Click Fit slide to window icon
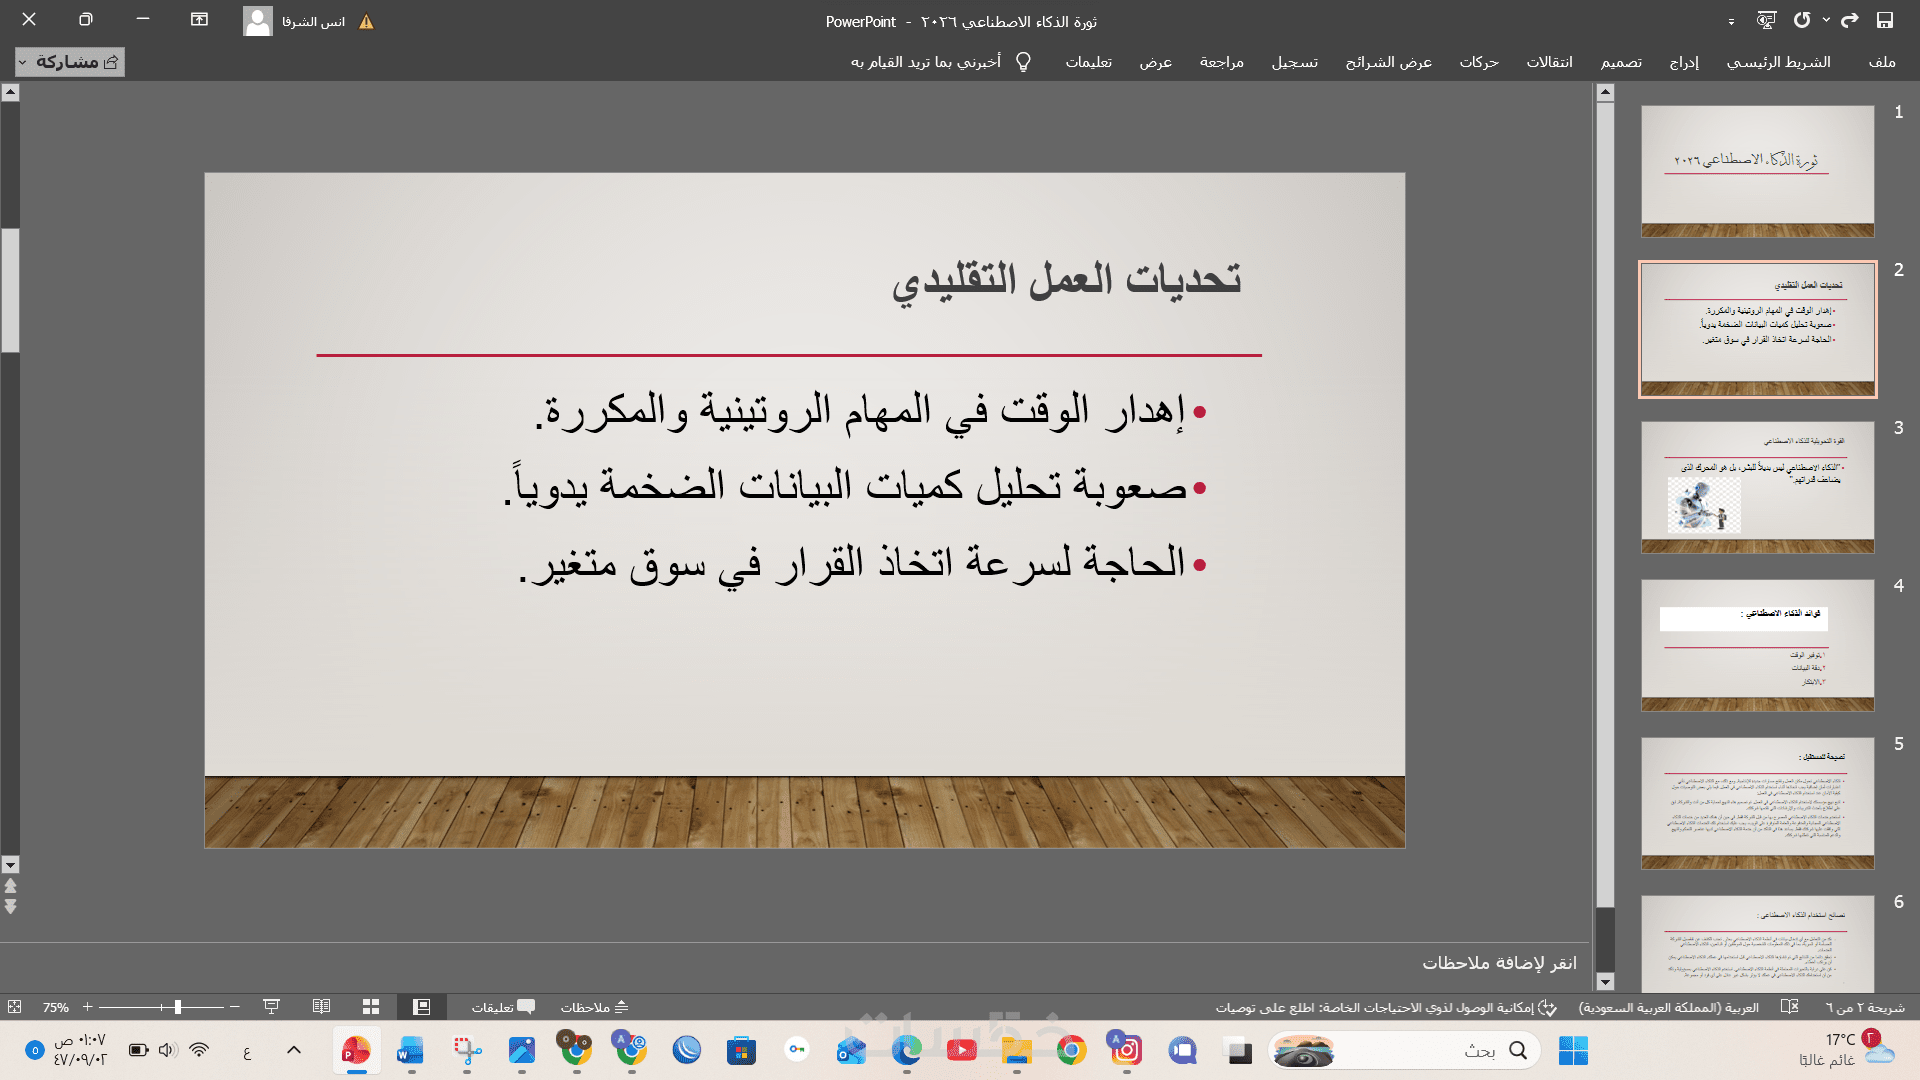The width and height of the screenshot is (1920, 1080). pyautogui.click(x=14, y=1007)
